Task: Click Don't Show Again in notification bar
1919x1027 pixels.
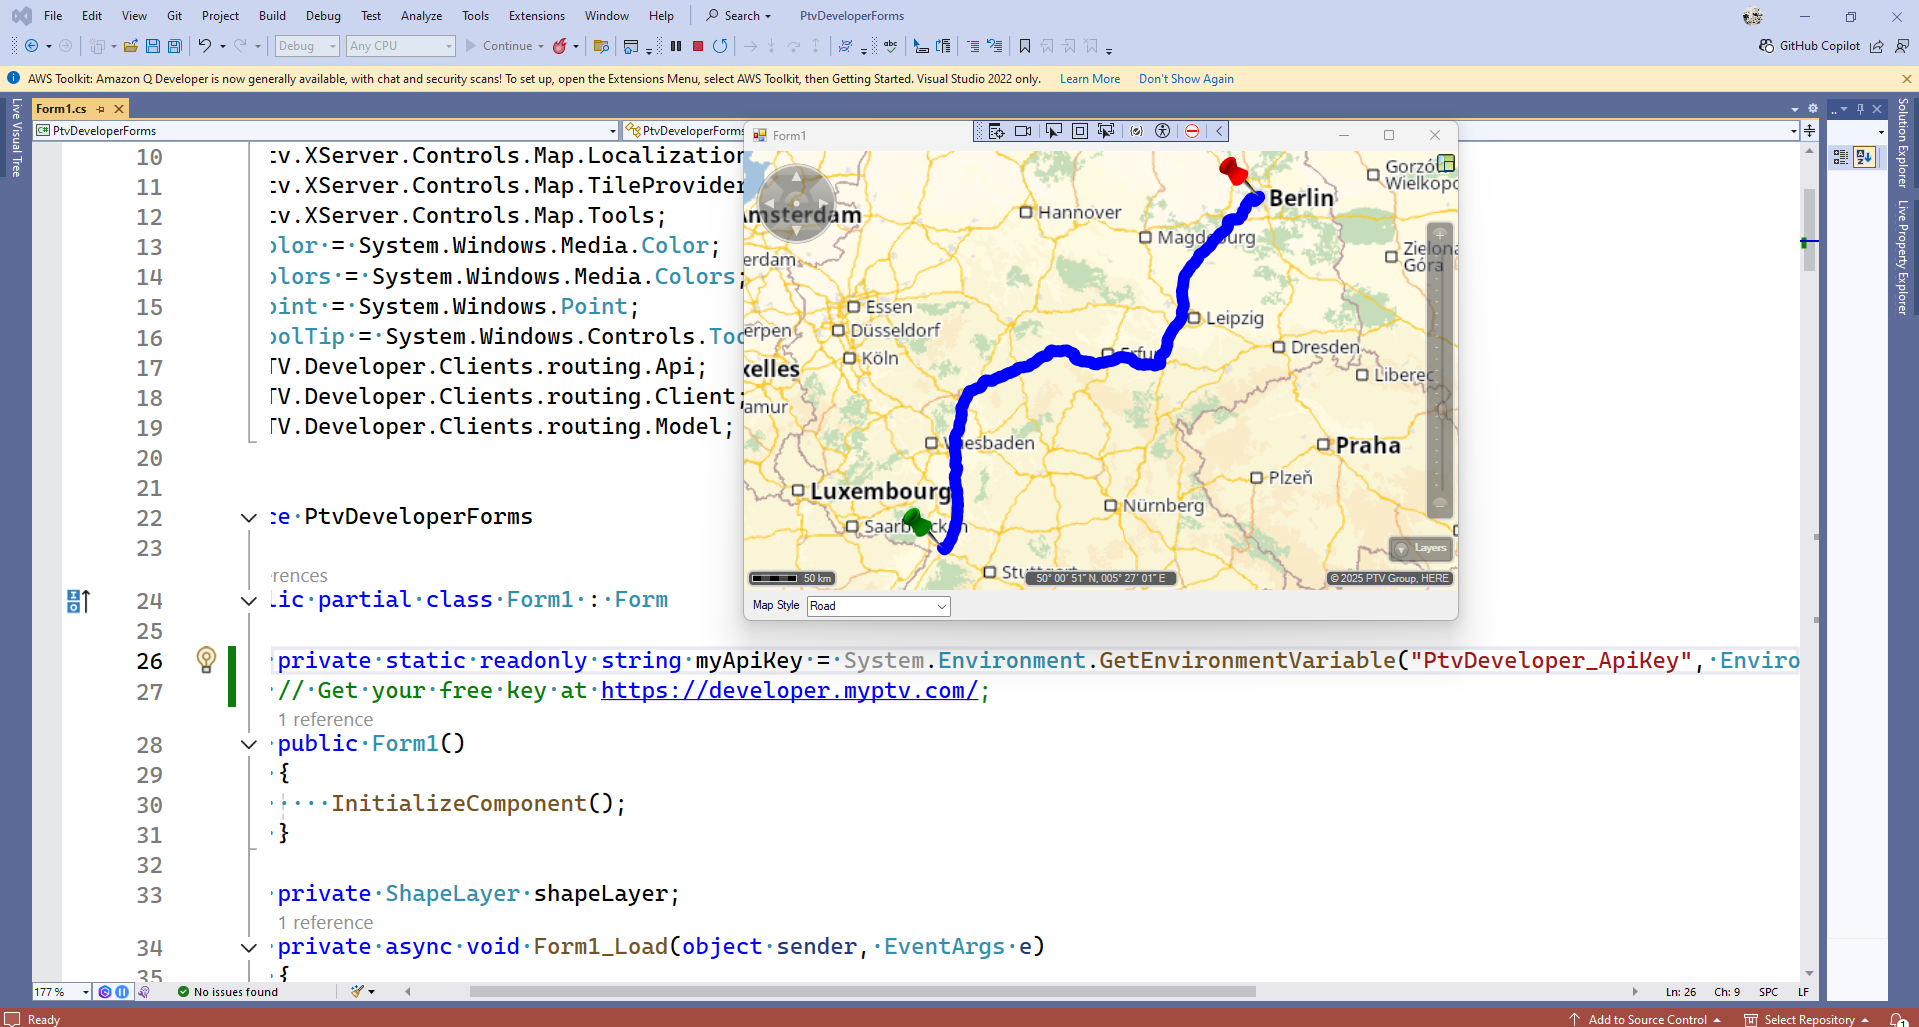Action: point(1185,79)
